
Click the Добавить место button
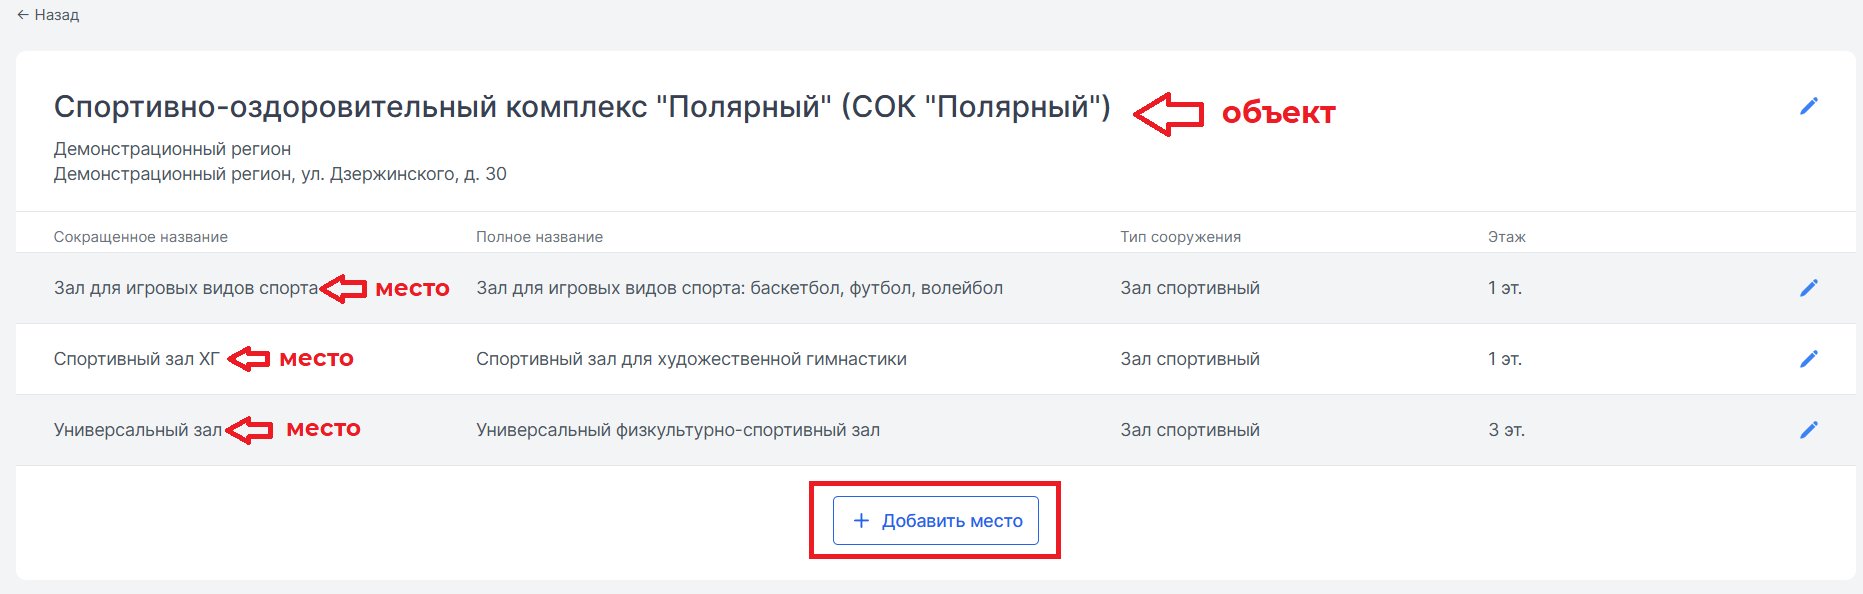point(935,520)
